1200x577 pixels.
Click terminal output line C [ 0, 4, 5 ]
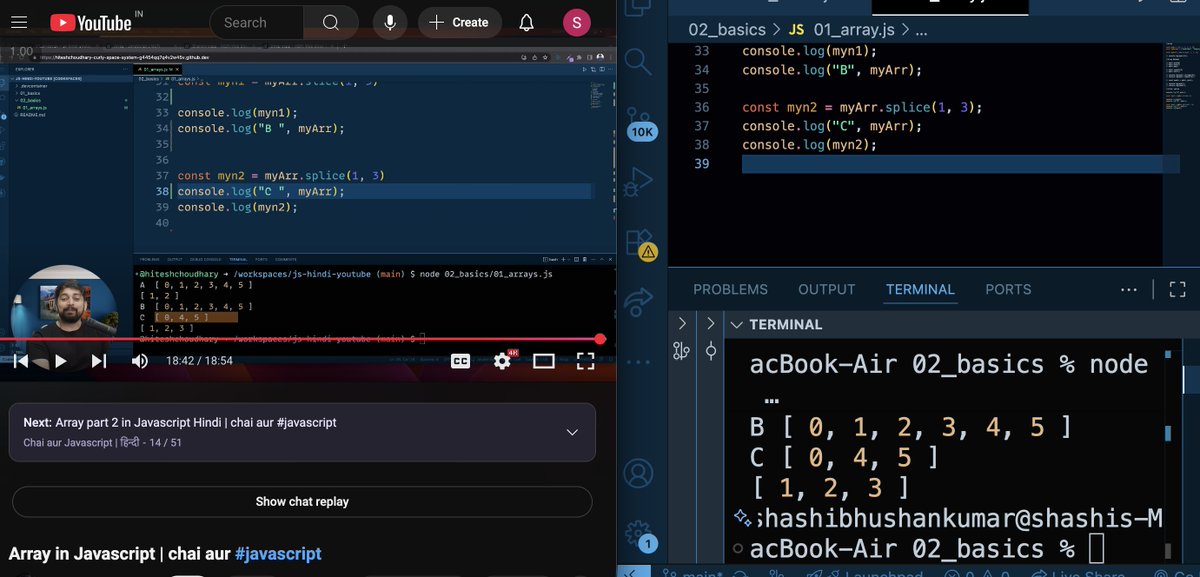coord(845,458)
